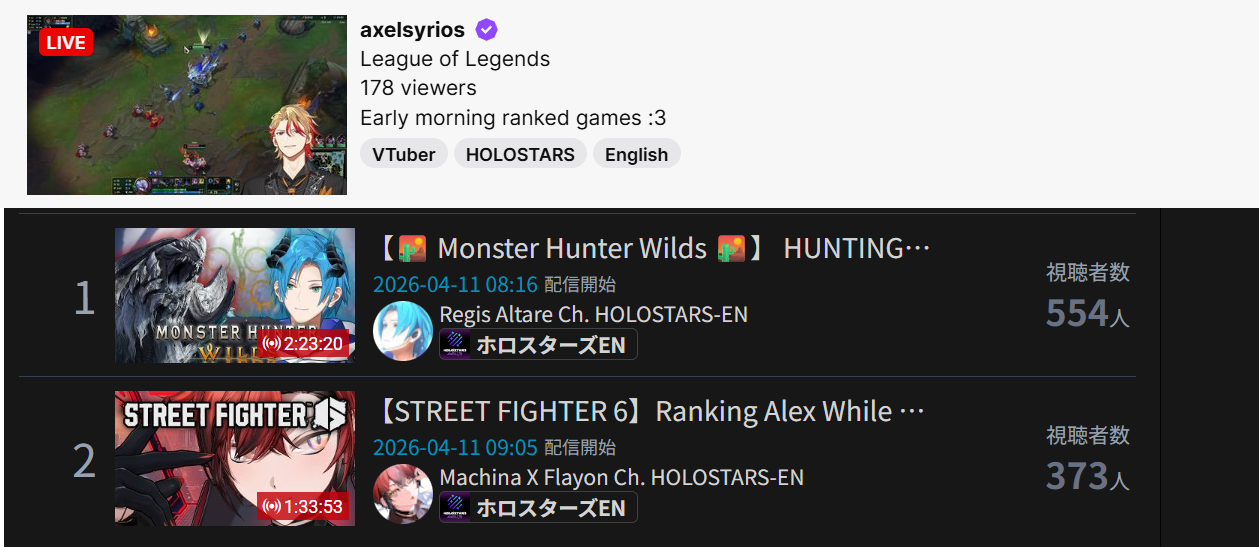Select the VTuber tag

point(403,154)
